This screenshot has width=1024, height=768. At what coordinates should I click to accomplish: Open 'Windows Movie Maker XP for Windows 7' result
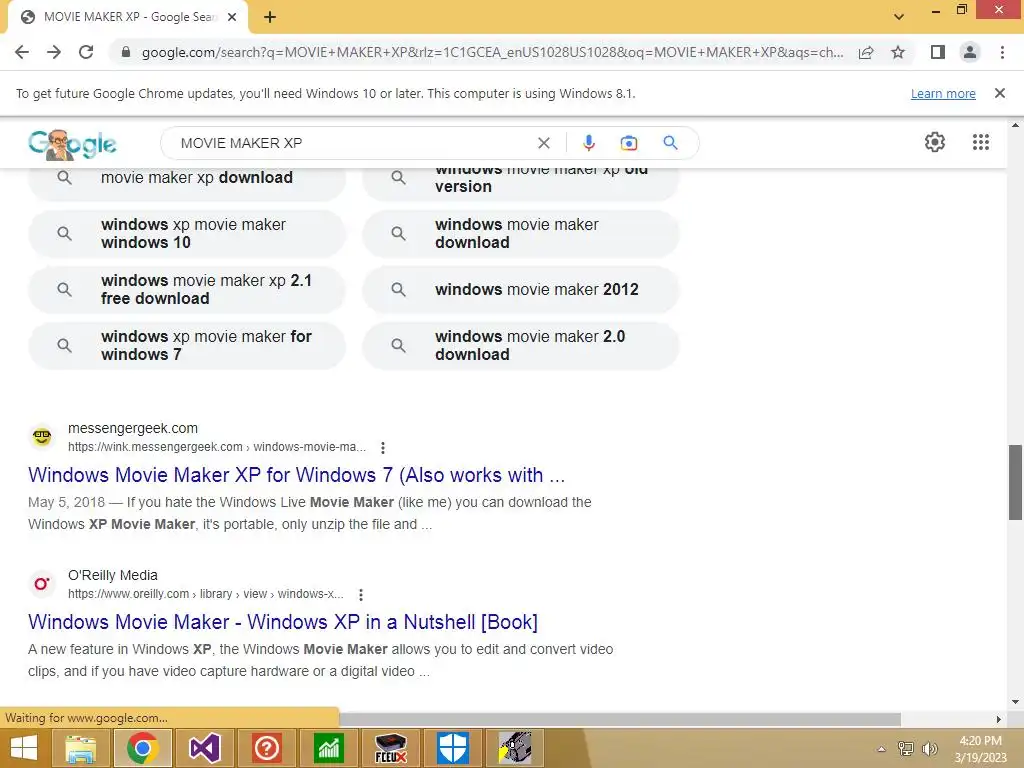[x=296, y=475]
